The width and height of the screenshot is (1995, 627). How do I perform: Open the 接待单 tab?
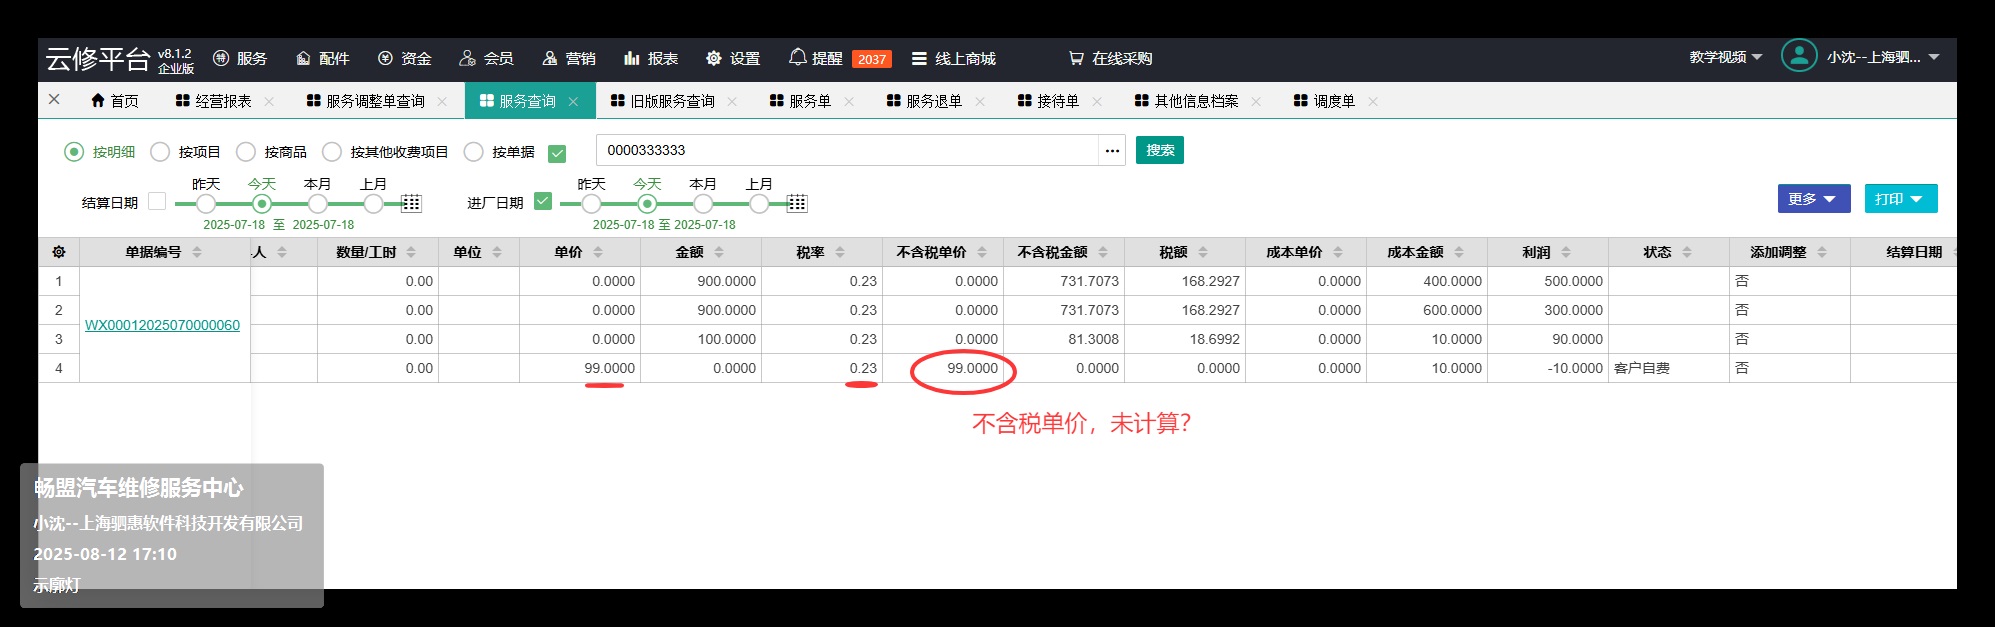(x=1057, y=101)
